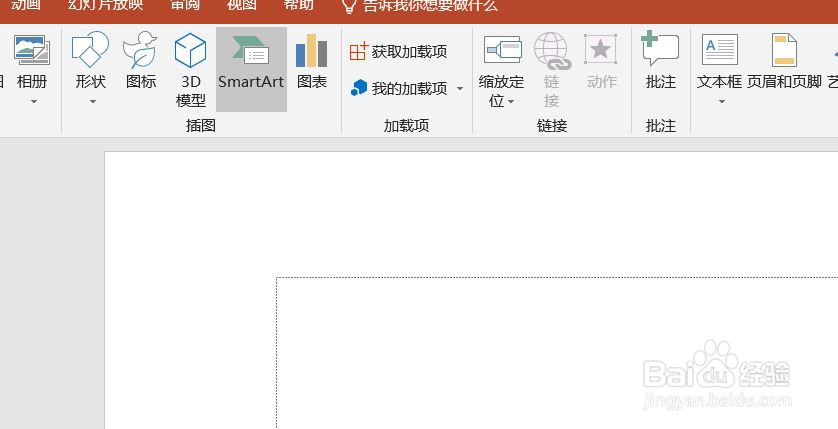
Task: Expand the 形状 dropdown arrow
Action: point(92,102)
